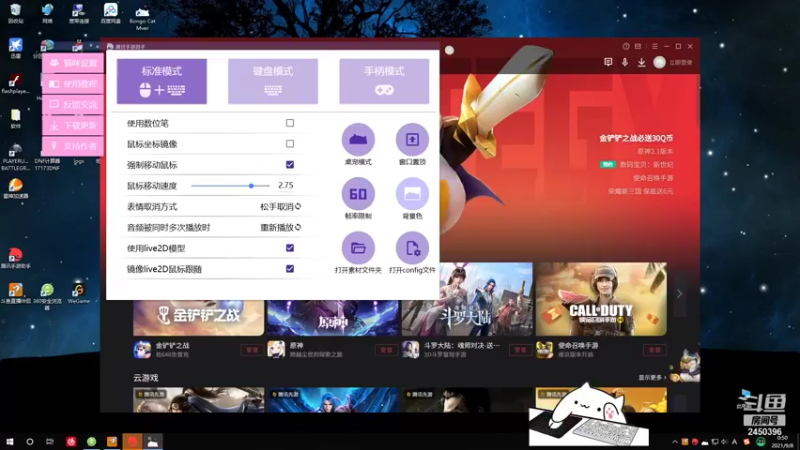Click the Bongo Cat overlay character
Viewport: 800px width, 450px height.
587,414
